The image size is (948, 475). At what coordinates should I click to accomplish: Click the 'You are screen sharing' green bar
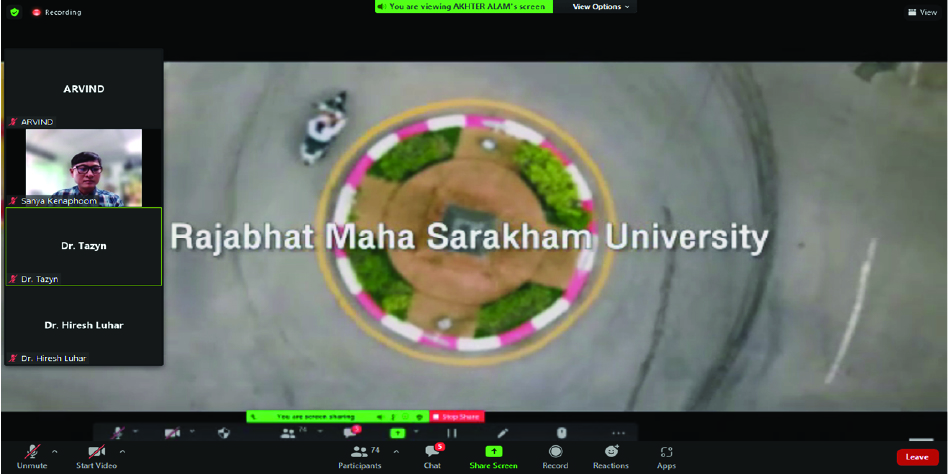[x=337, y=417]
